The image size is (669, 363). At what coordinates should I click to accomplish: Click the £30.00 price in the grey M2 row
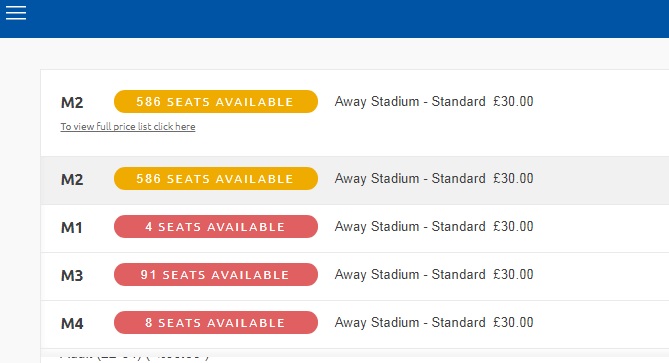point(513,178)
